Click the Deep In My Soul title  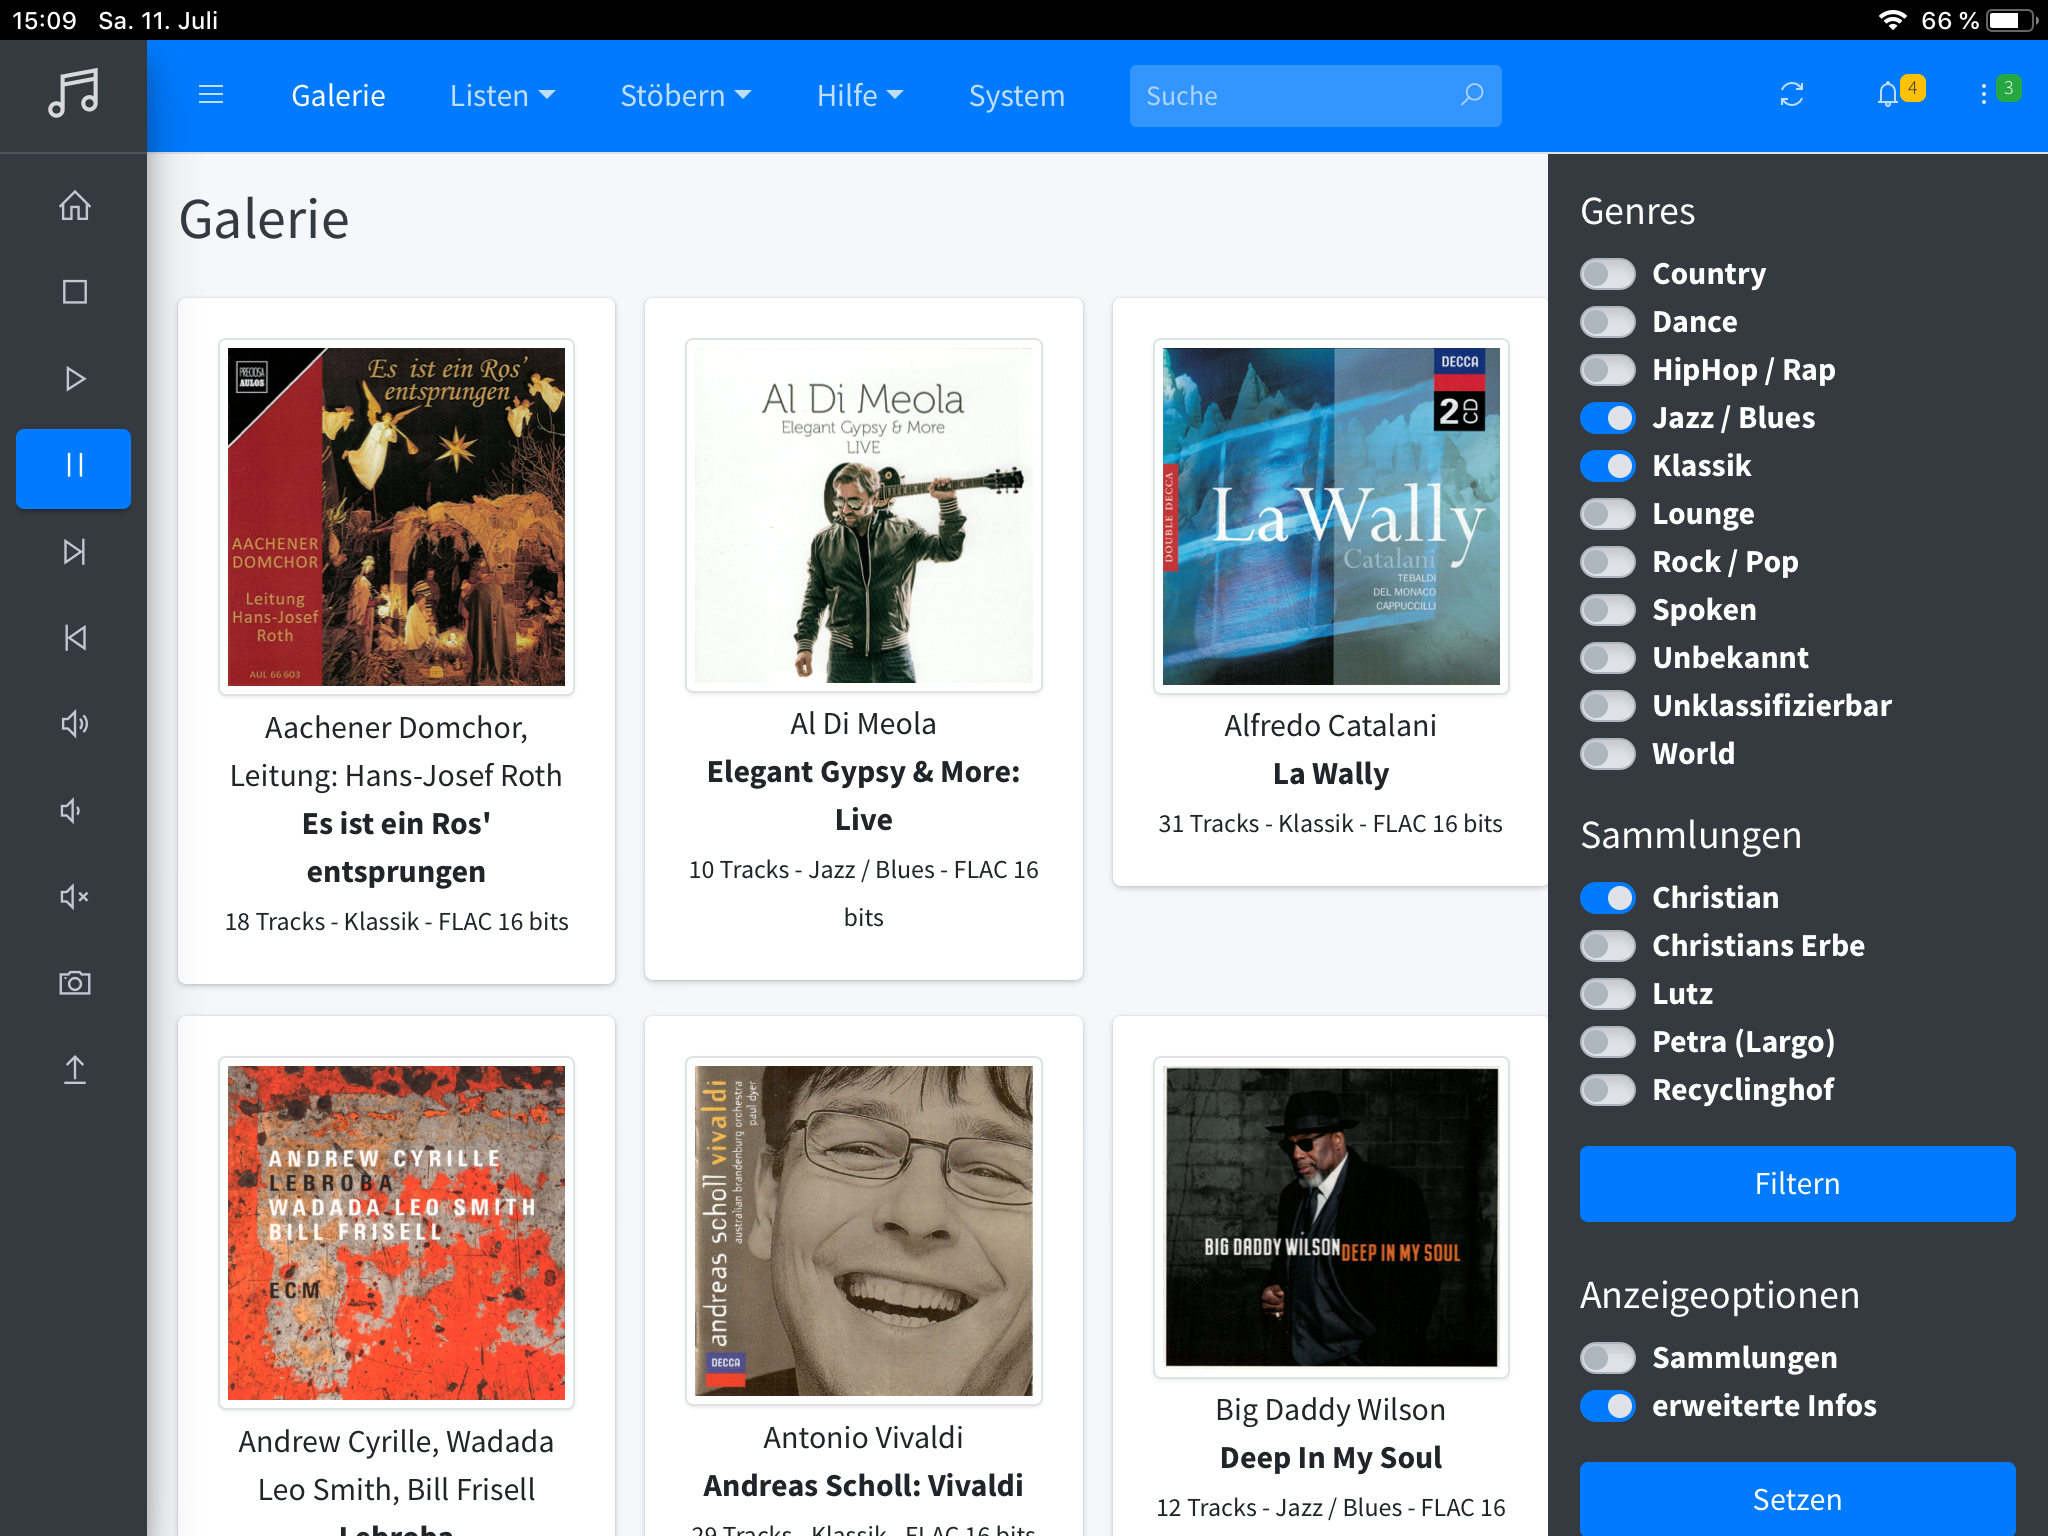point(1331,1458)
